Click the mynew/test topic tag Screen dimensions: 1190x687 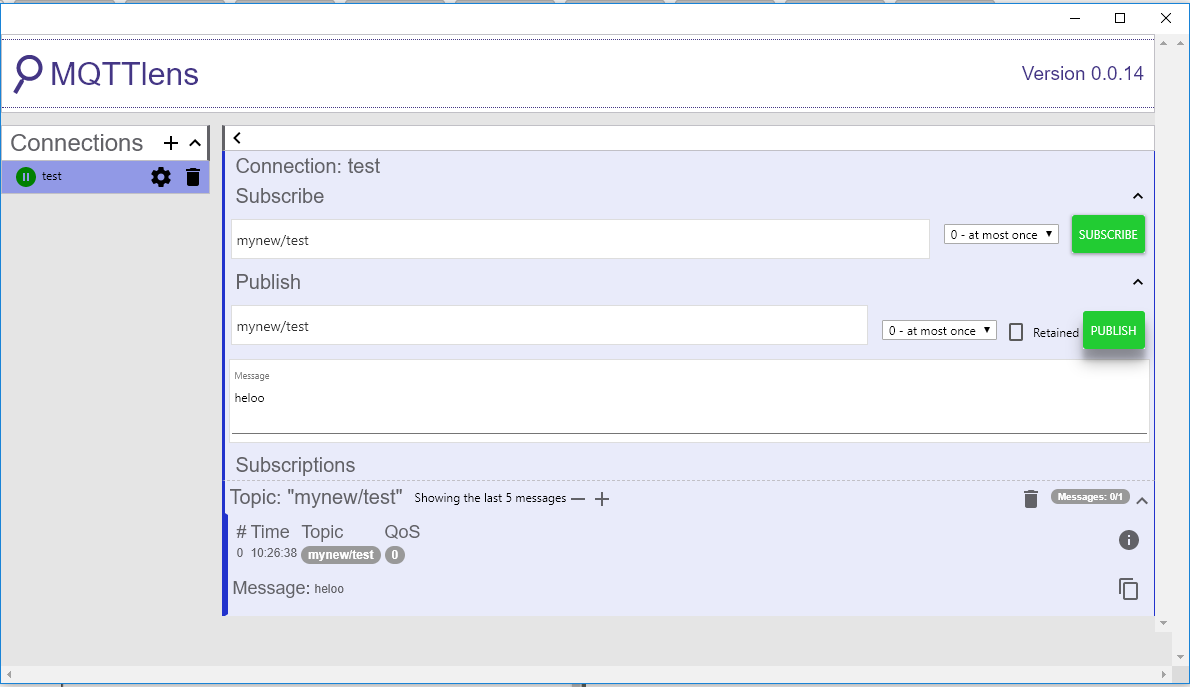(x=341, y=555)
